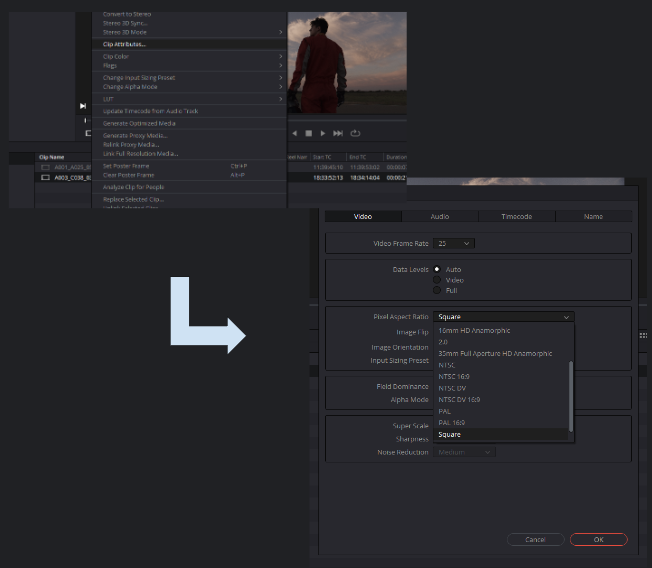This screenshot has width=652, height=568.
Task: Stop playback in the viewer
Action: (309, 133)
